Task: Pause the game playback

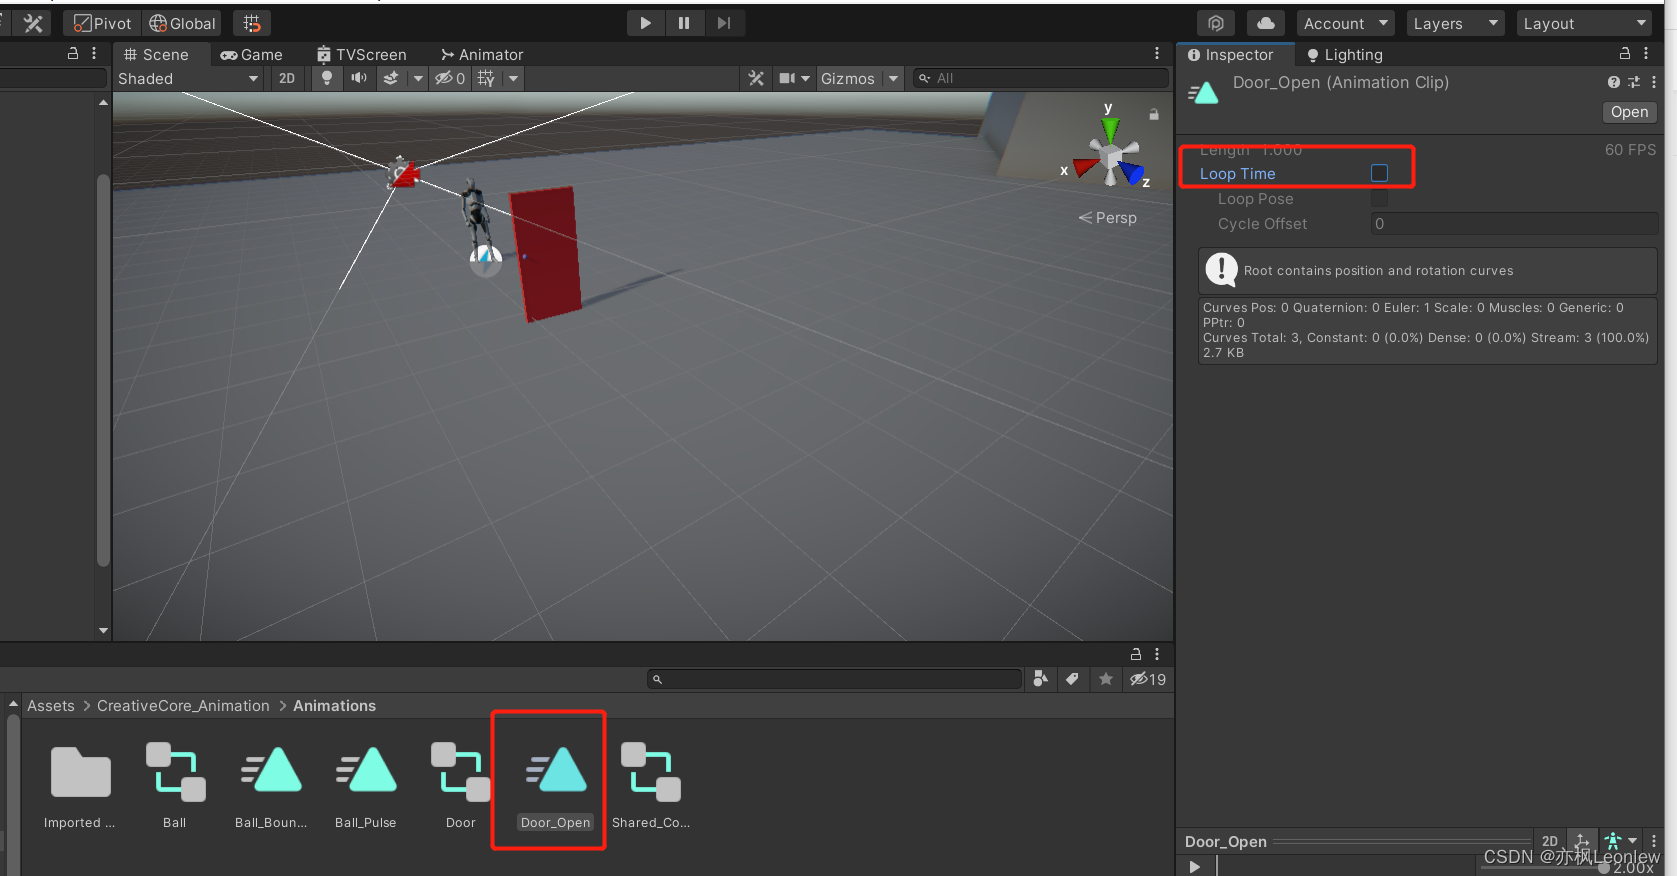Action: (684, 23)
